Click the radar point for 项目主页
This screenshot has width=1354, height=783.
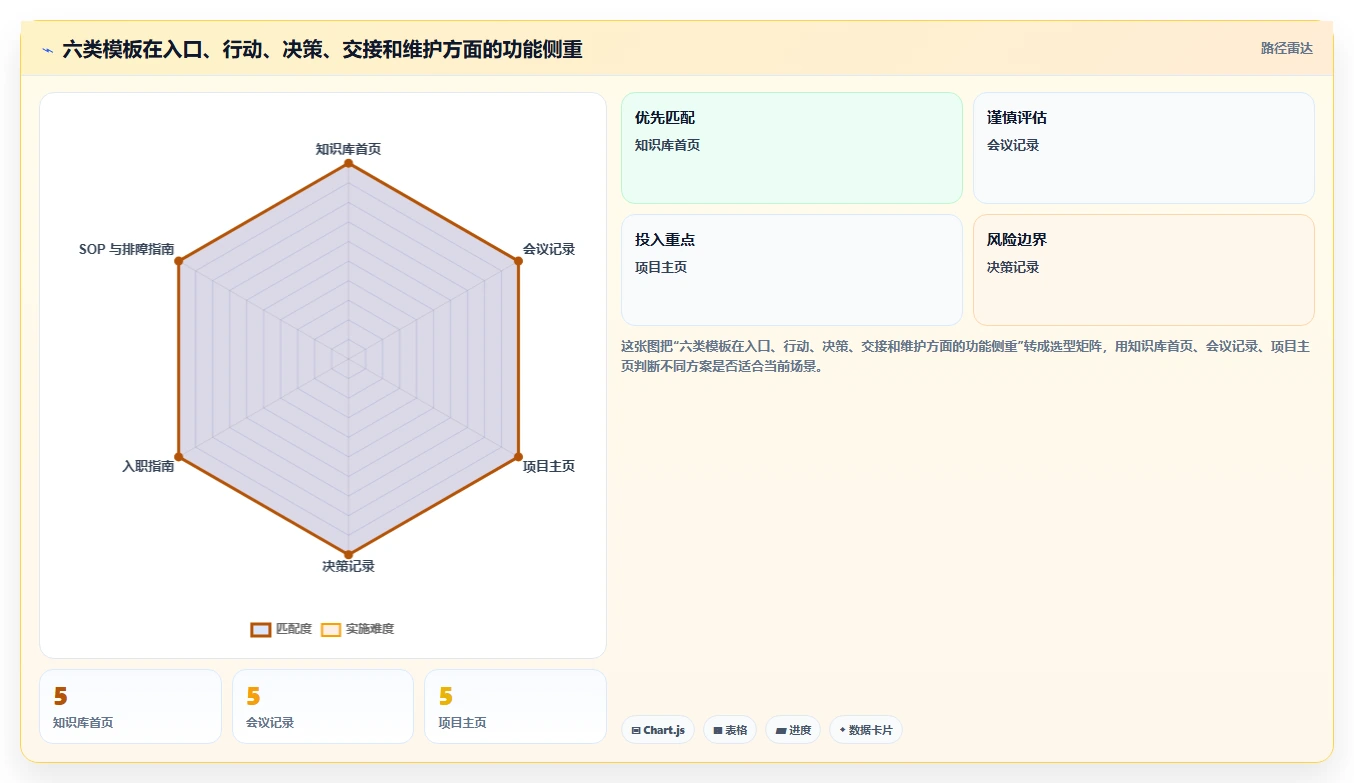tap(518, 457)
